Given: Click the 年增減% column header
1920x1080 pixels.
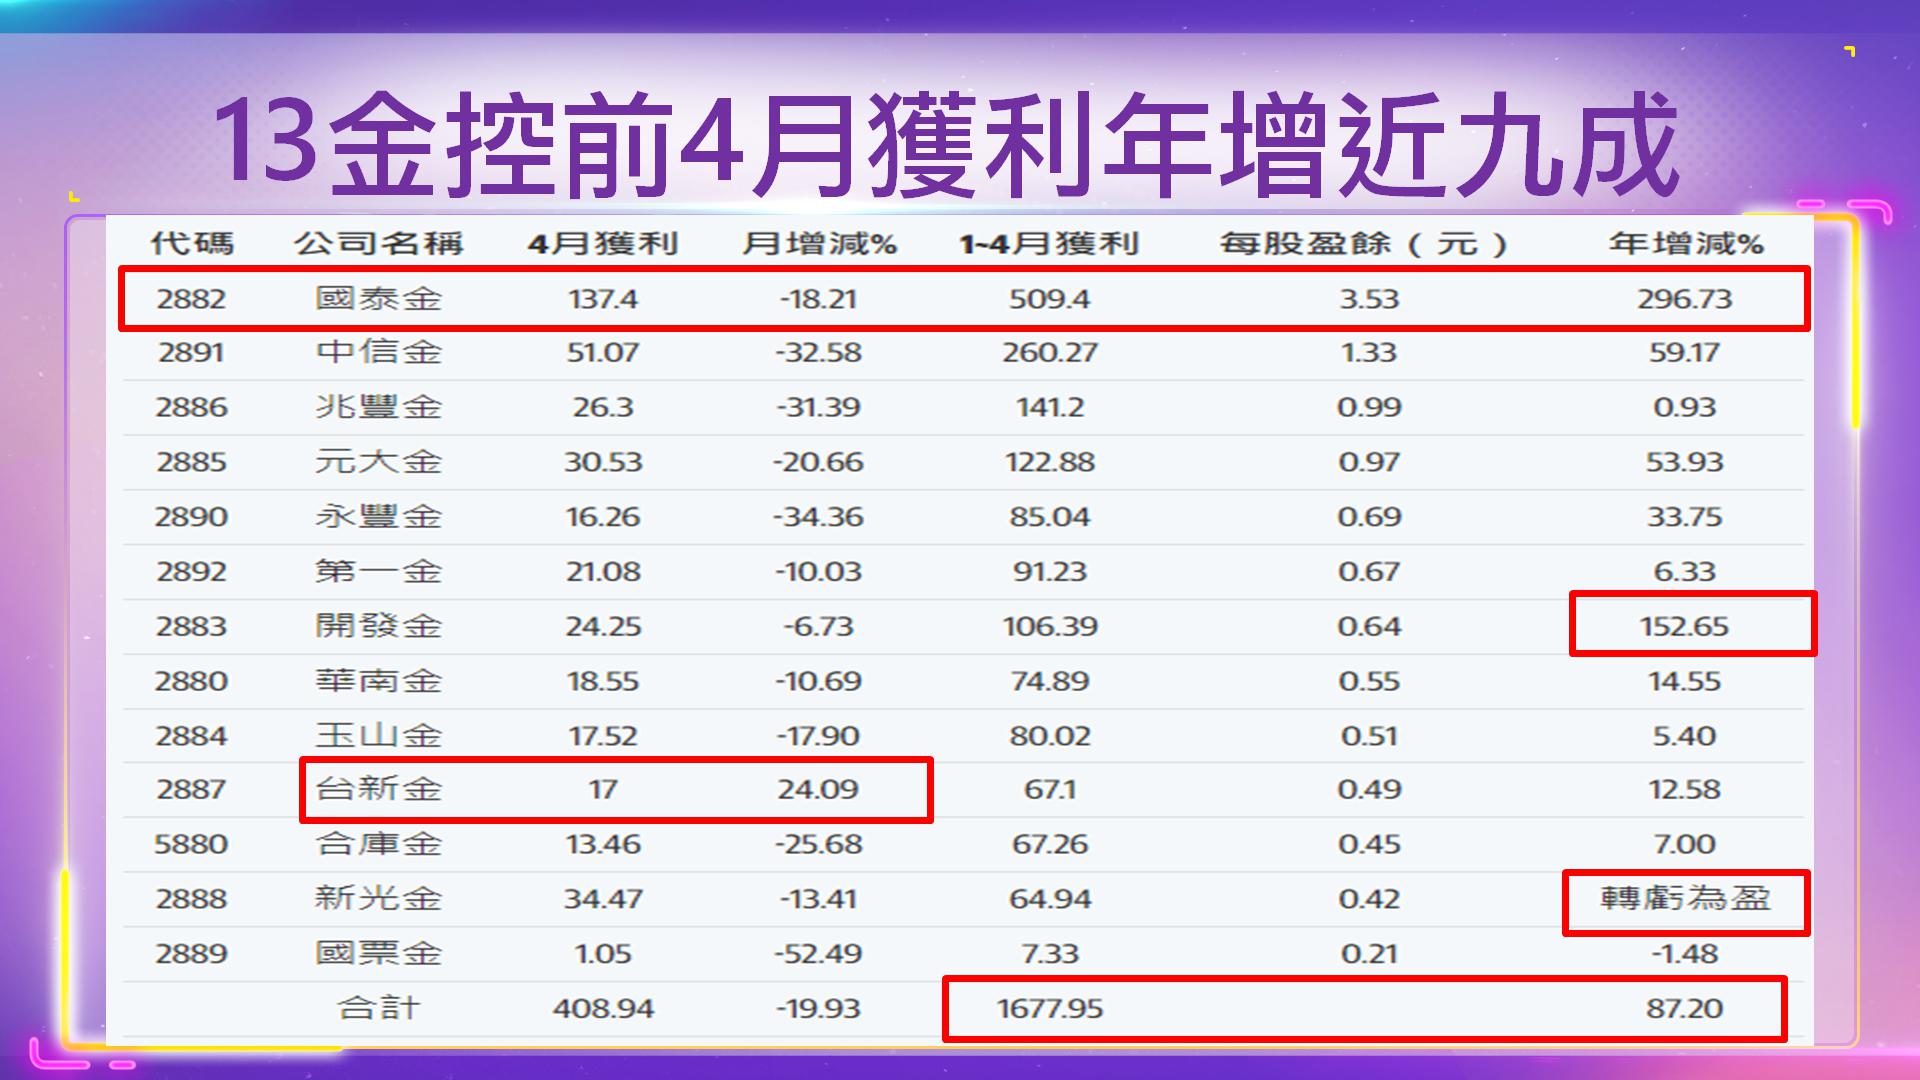Looking at the screenshot, I should [x=1685, y=243].
